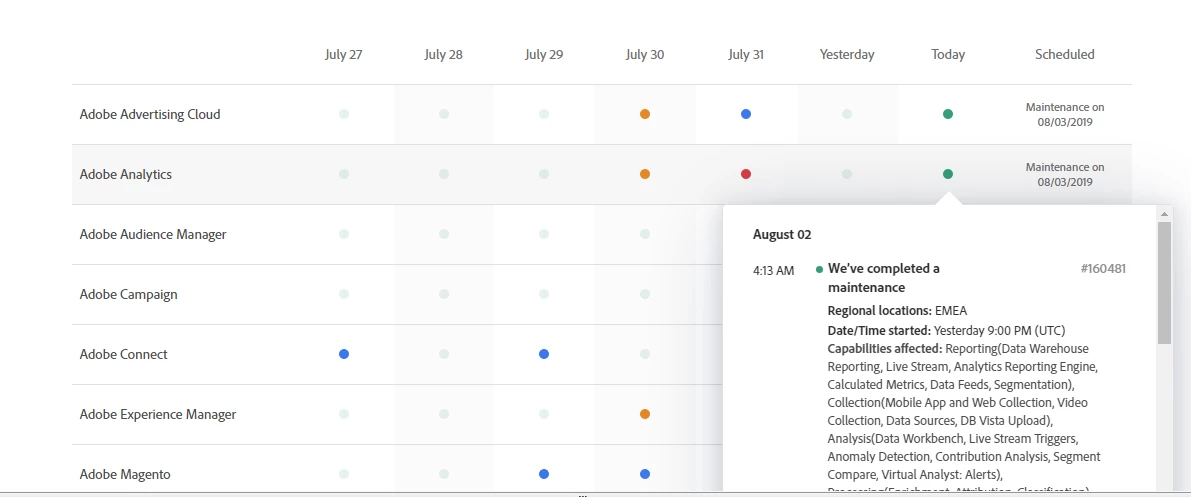Click the July 27 status dot for Adobe Experience Manager
1191x497 pixels.
(x=344, y=414)
